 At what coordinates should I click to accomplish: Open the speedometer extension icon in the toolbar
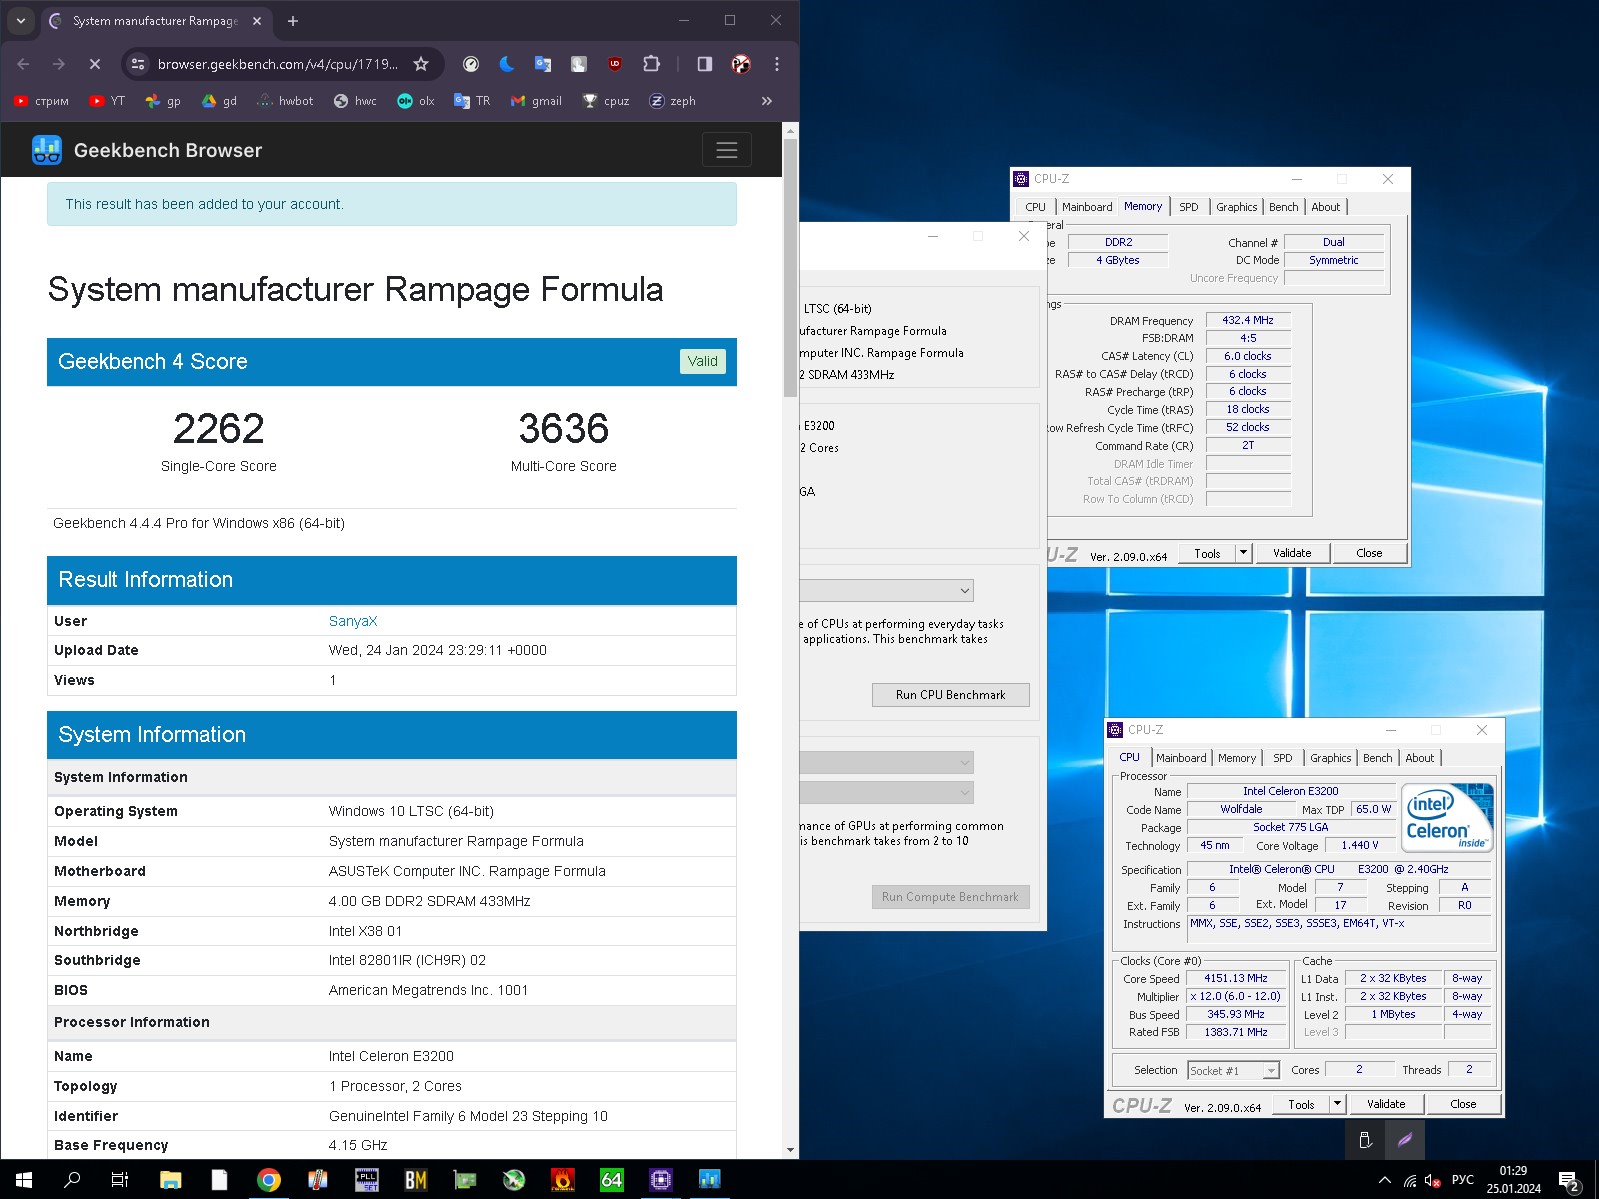(x=471, y=64)
